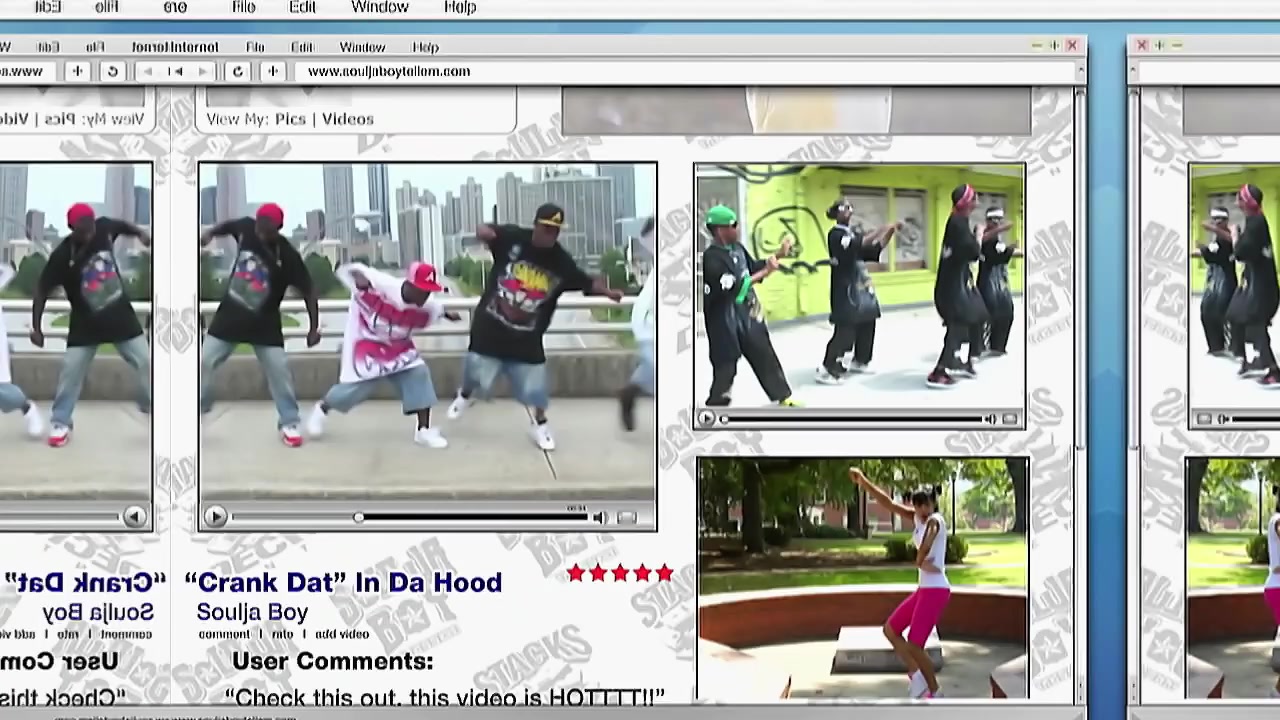Click the play button of the mirrored left-edge player
Viewport: 1280px width, 720px height.
click(x=135, y=516)
